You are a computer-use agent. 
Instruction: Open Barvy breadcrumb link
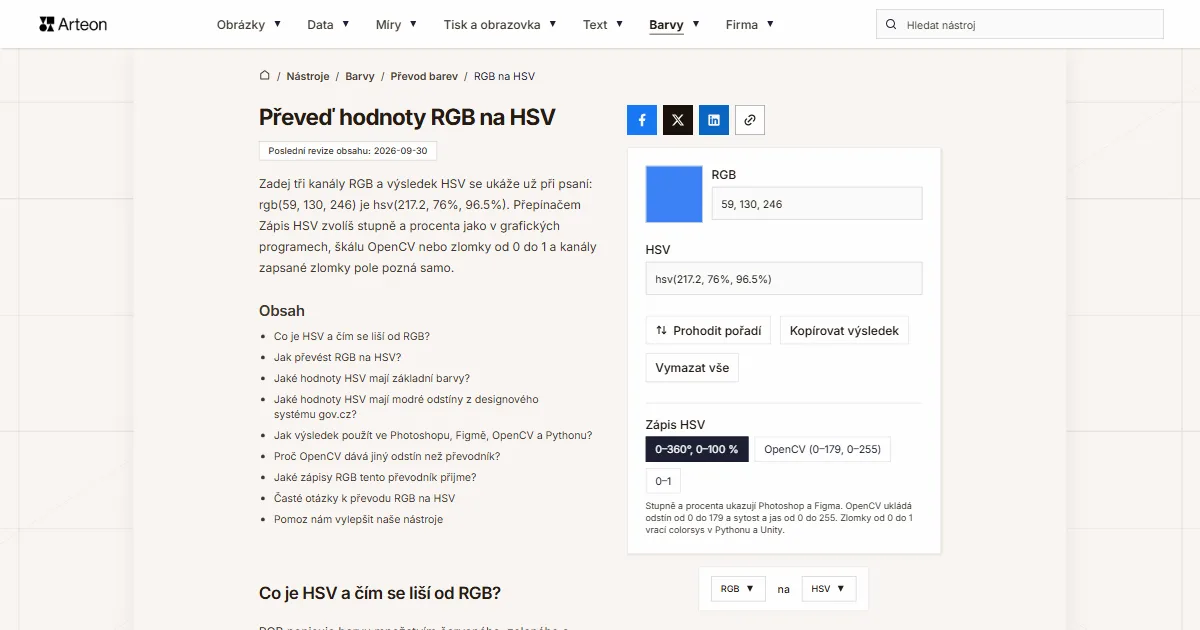[x=360, y=76]
